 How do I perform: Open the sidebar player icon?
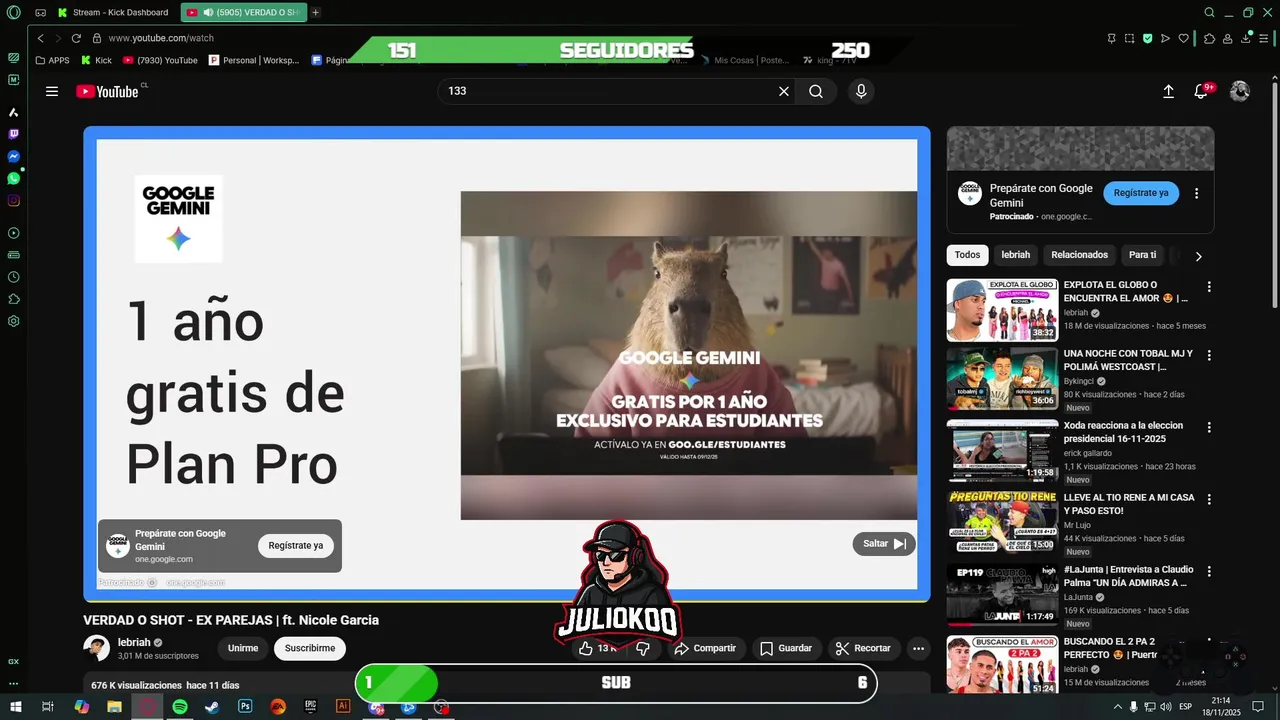[14, 233]
